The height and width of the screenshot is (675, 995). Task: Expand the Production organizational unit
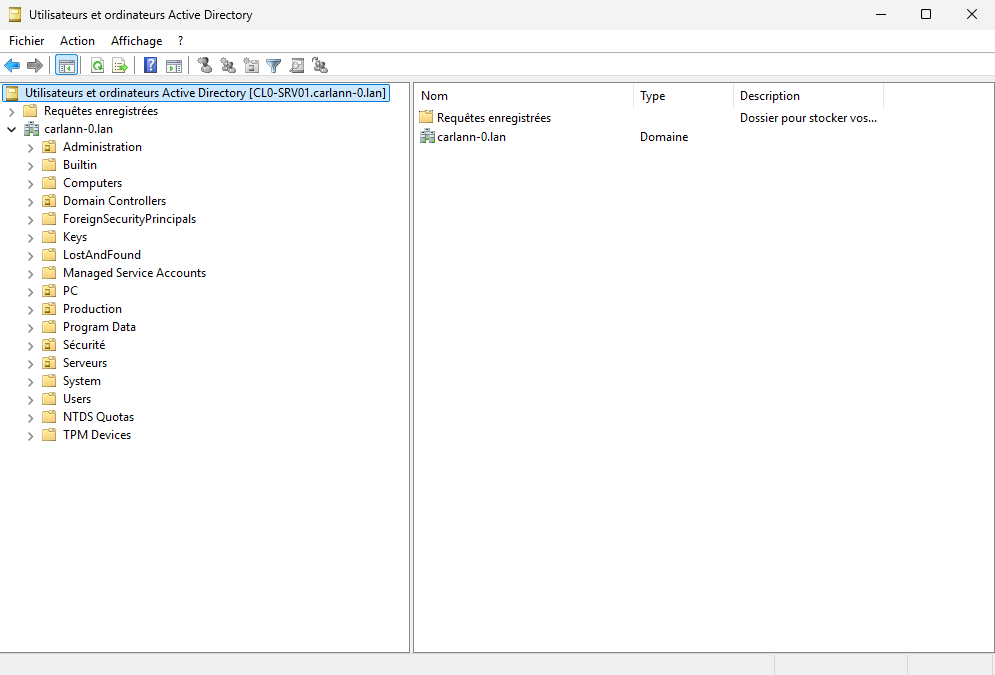[30, 310]
